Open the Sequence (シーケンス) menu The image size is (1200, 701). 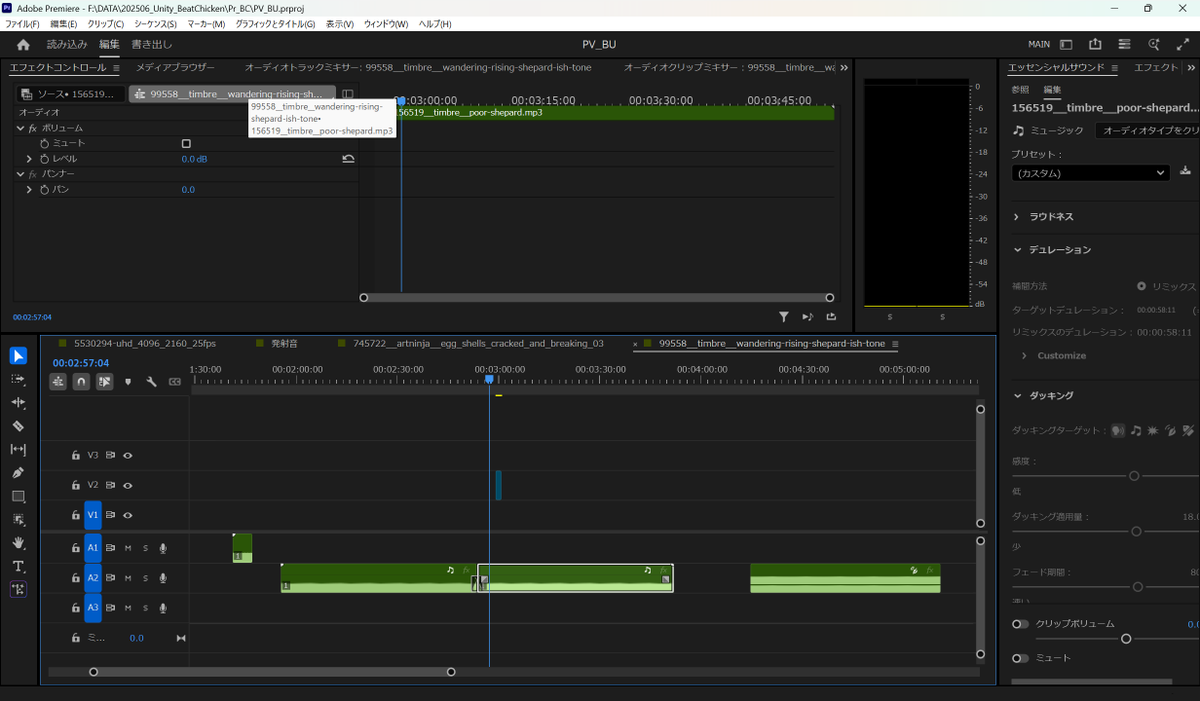tap(155, 24)
